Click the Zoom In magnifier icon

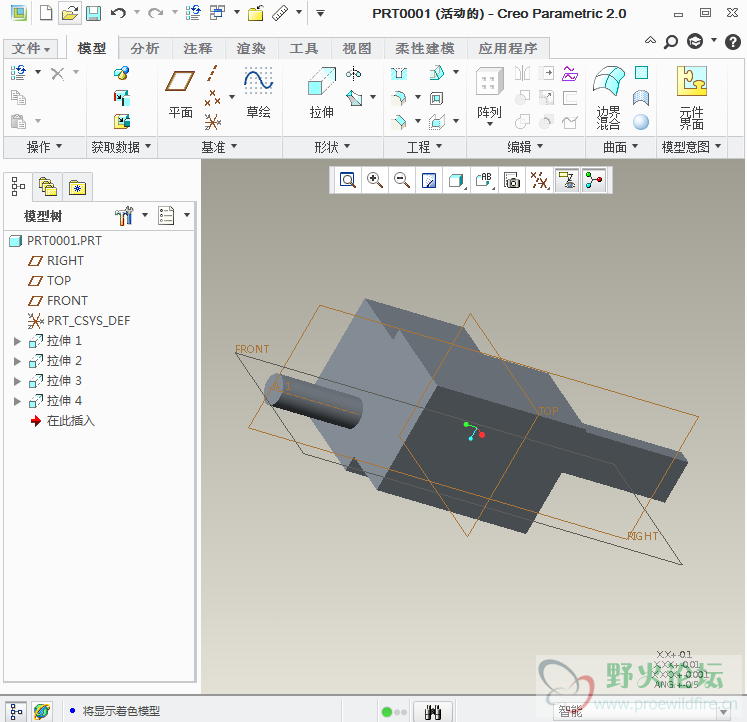[374, 180]
